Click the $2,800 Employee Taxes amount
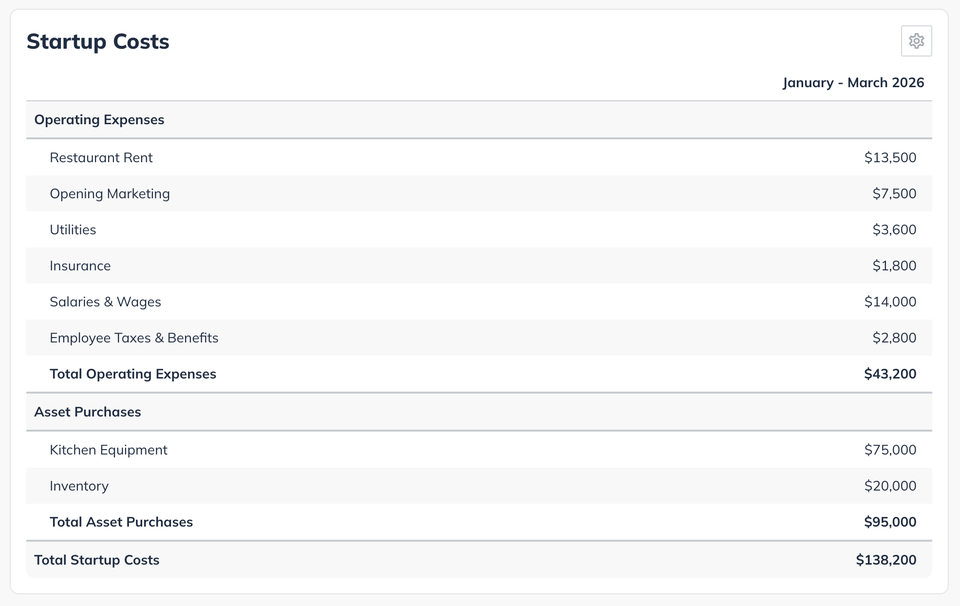 (894, 338)
